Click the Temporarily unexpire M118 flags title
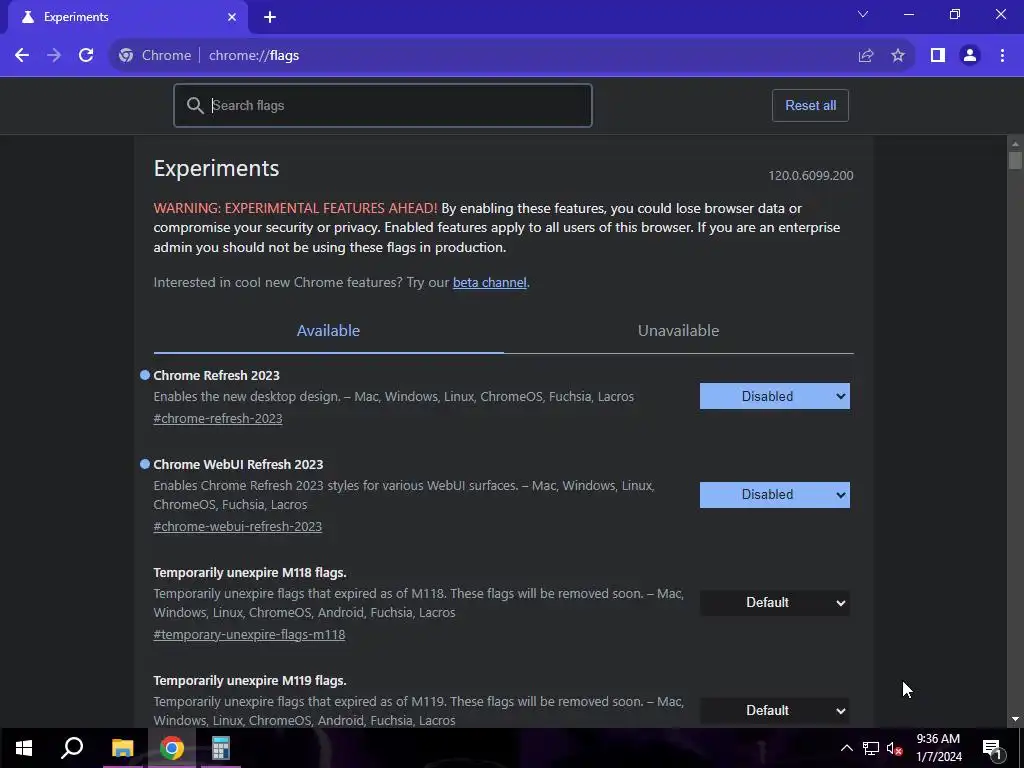This screenshot has height=768, width=1024. 250,573
